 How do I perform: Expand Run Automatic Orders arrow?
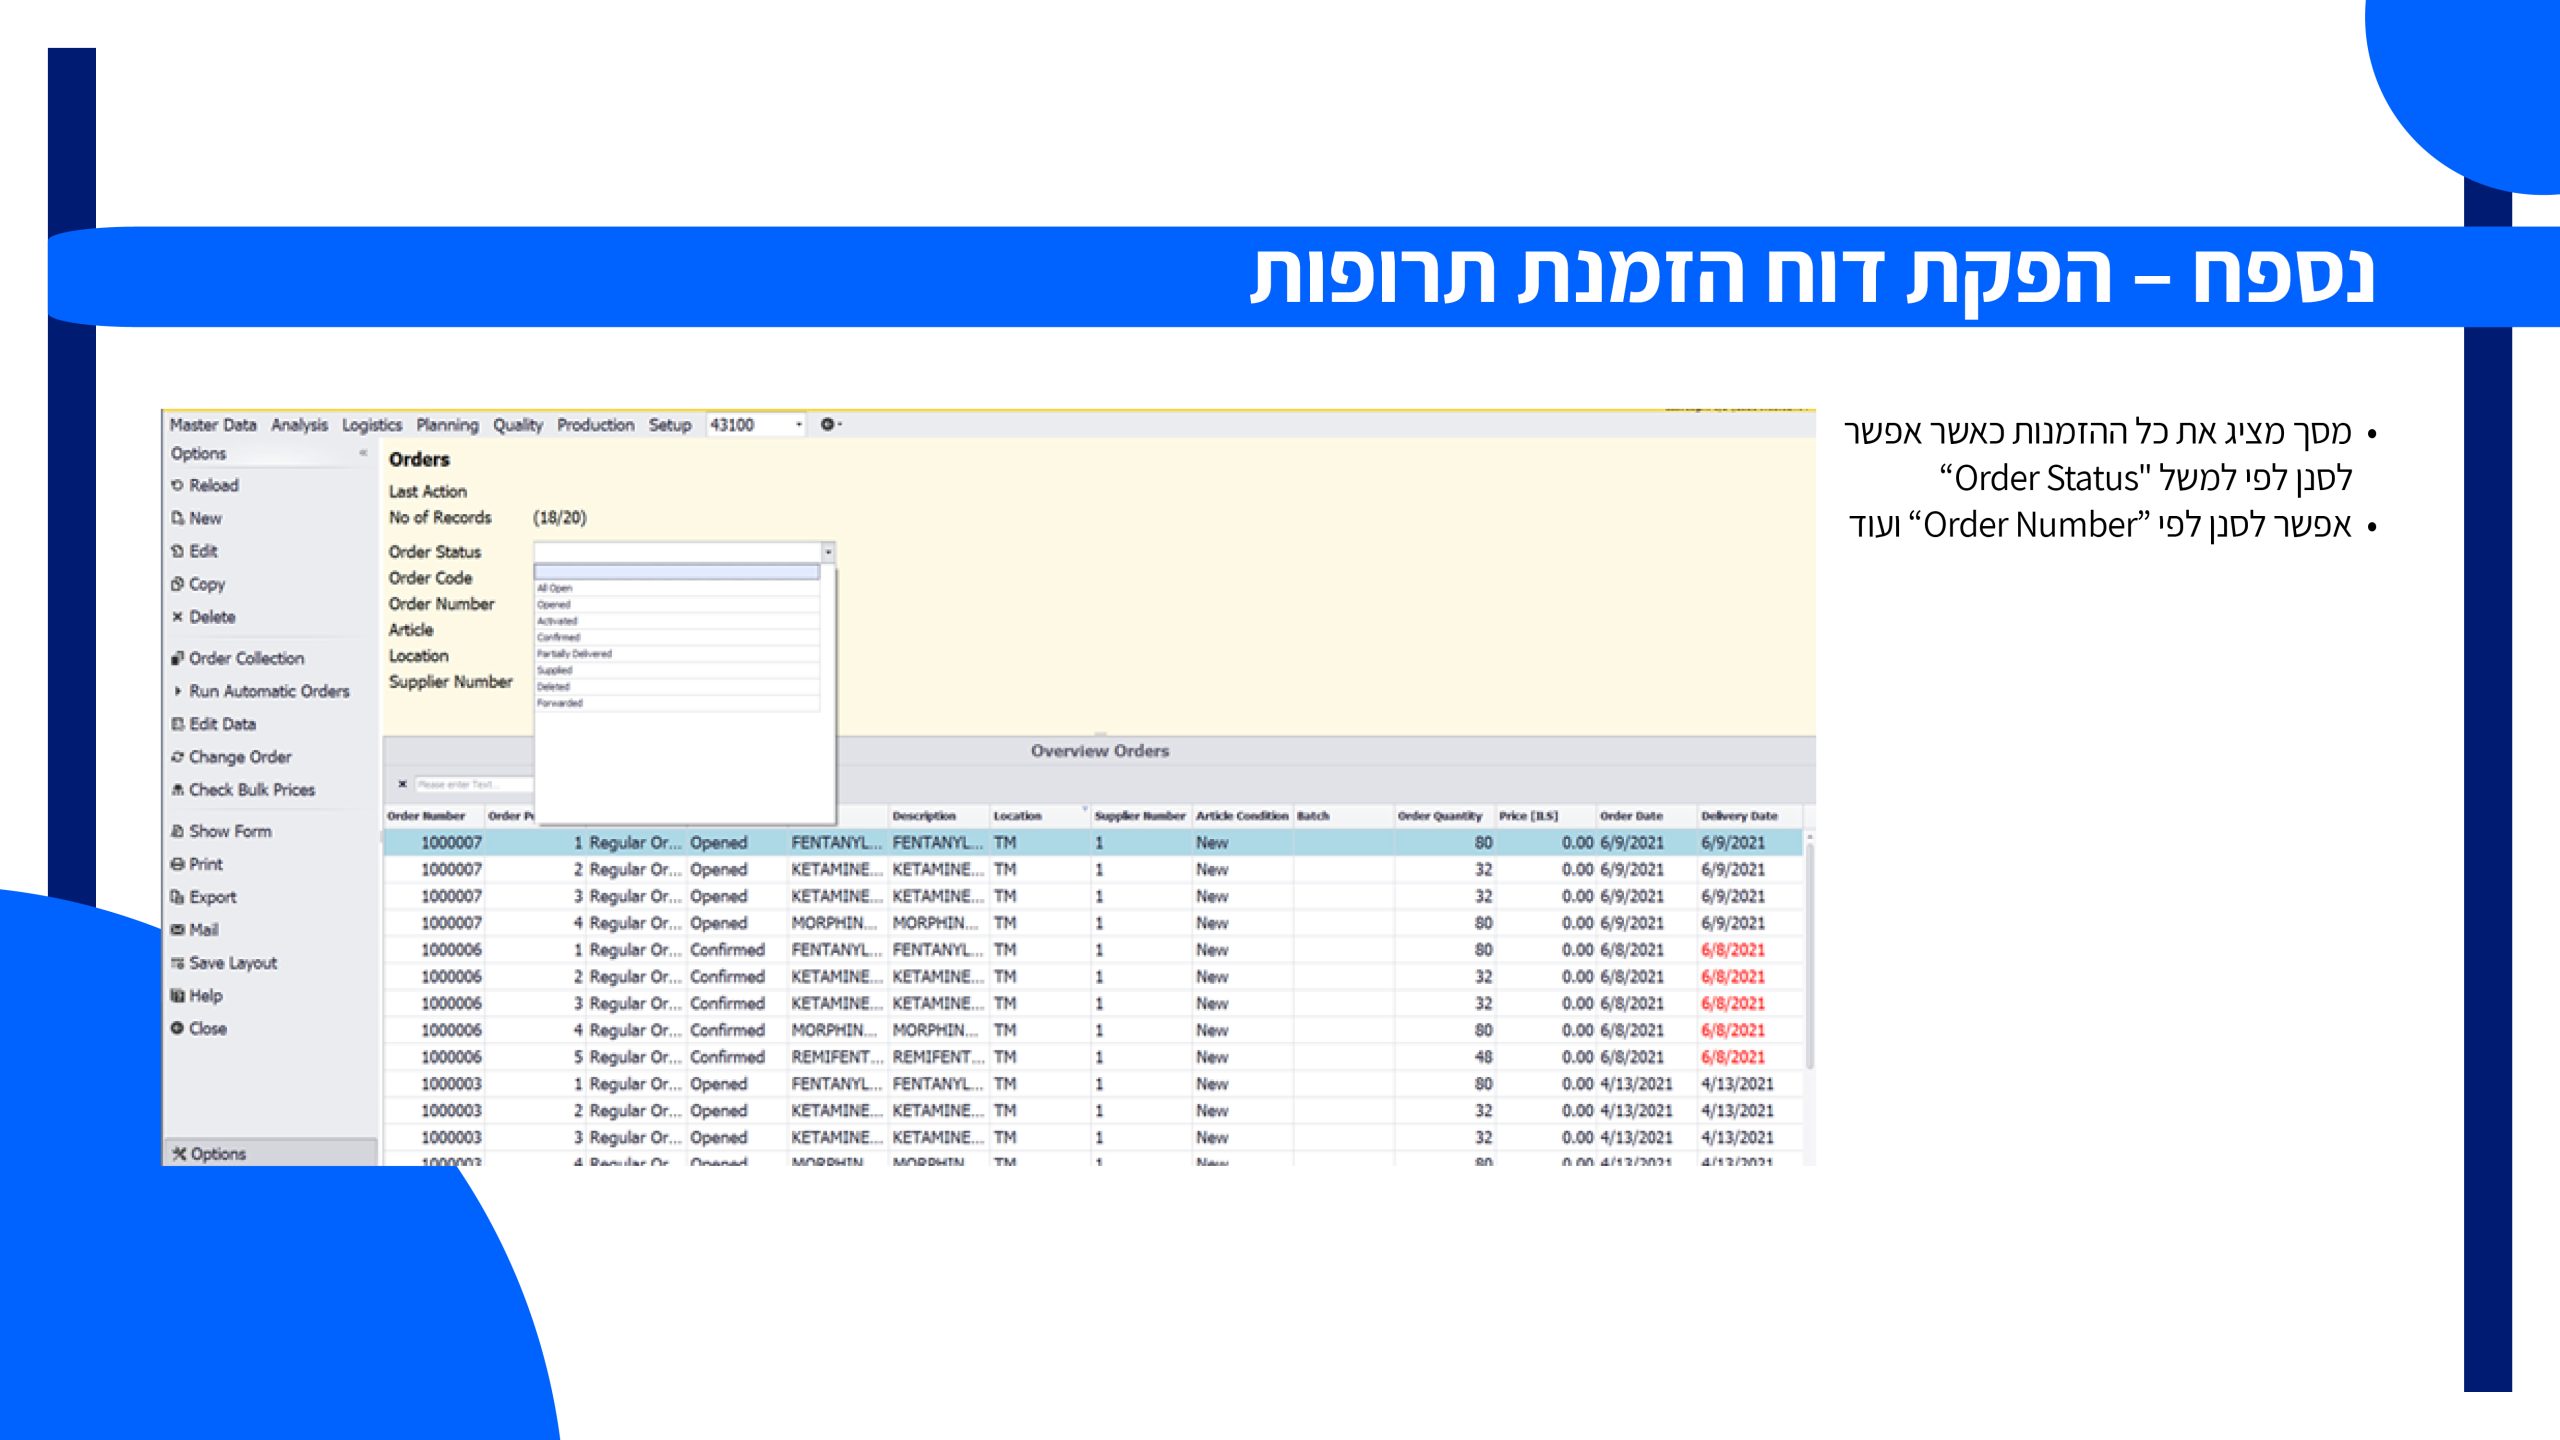(178, 691)
